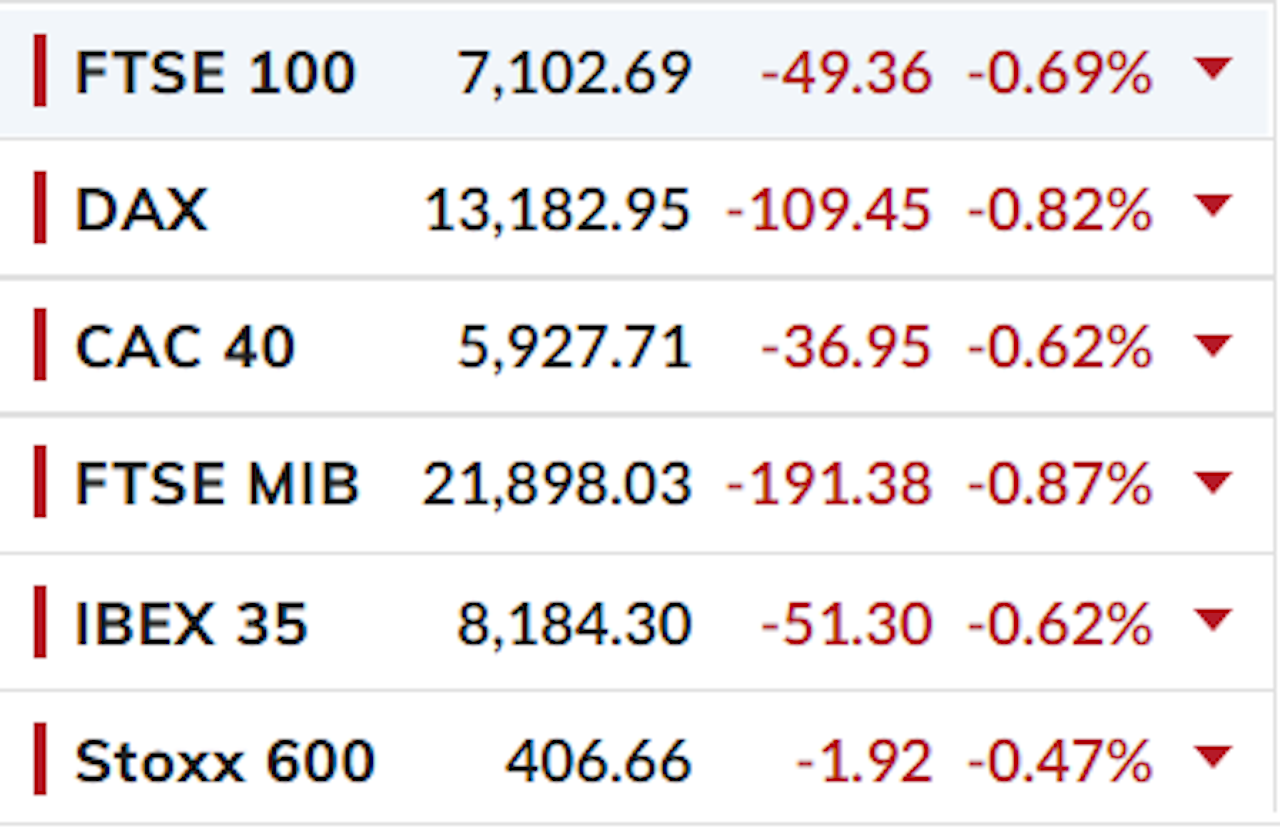Expand the FTSE 100 row arrow
This screenshot has height=829, width=1280.
tap(1213, 69)
